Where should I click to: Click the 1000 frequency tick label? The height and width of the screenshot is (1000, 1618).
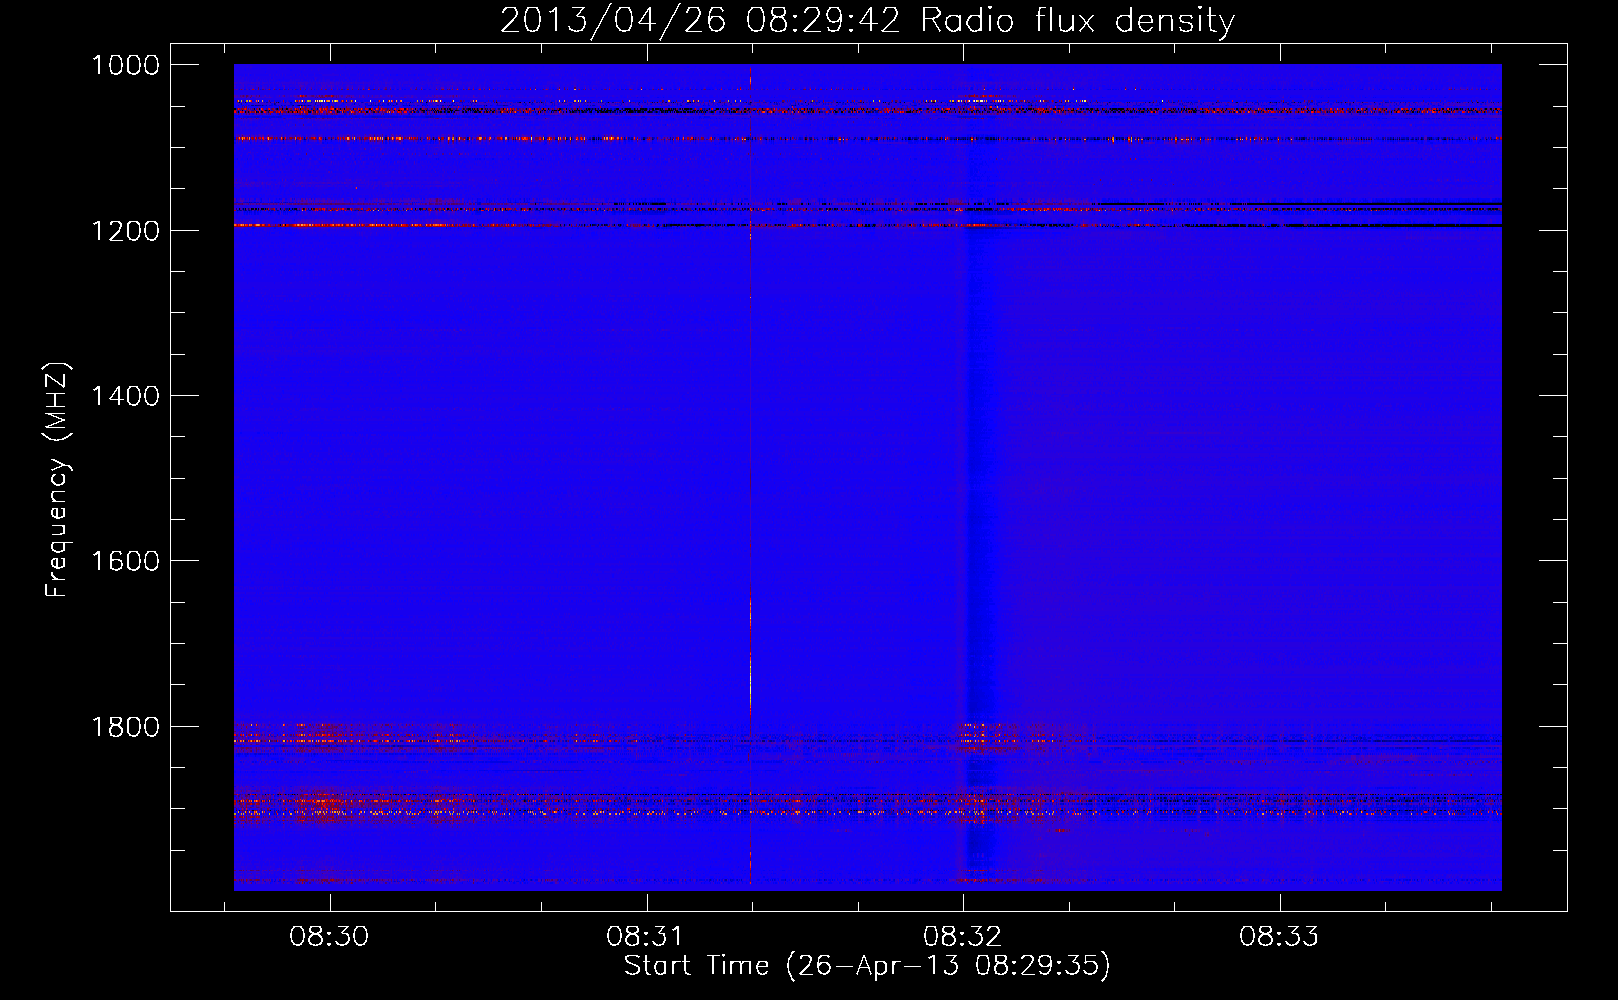125,65
